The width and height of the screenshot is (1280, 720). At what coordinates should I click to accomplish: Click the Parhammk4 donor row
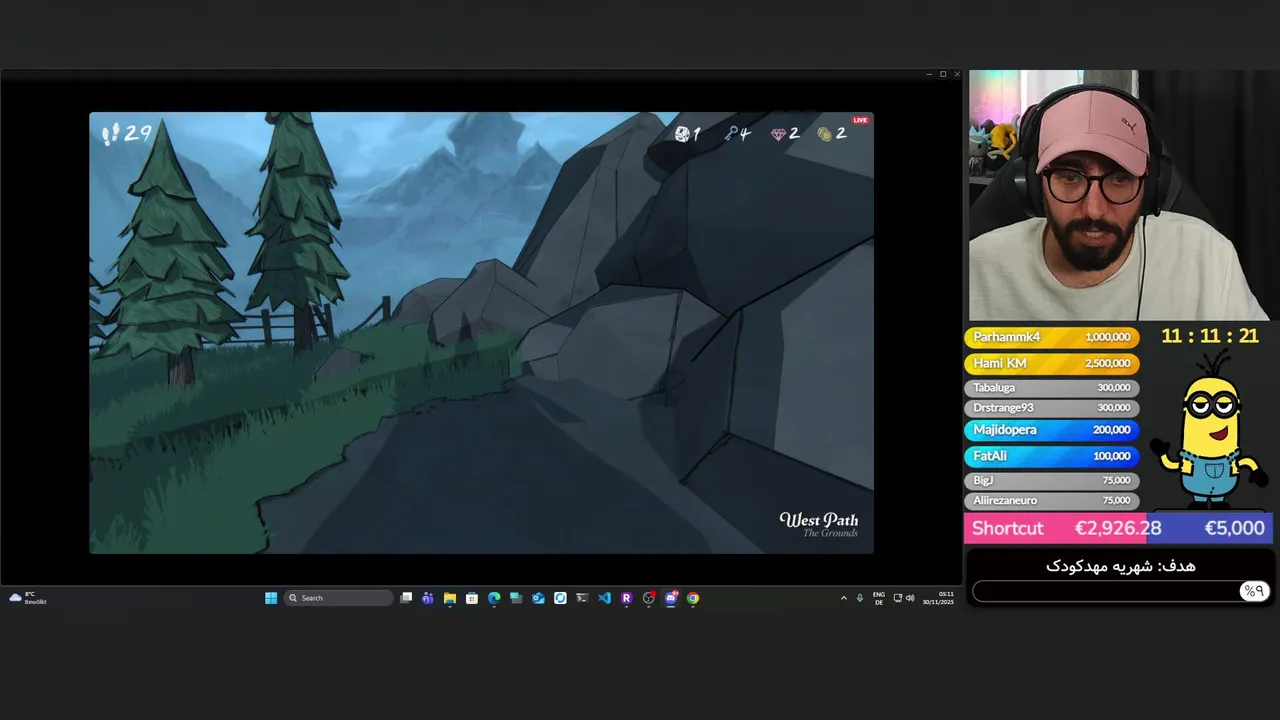coord(1050,337)
